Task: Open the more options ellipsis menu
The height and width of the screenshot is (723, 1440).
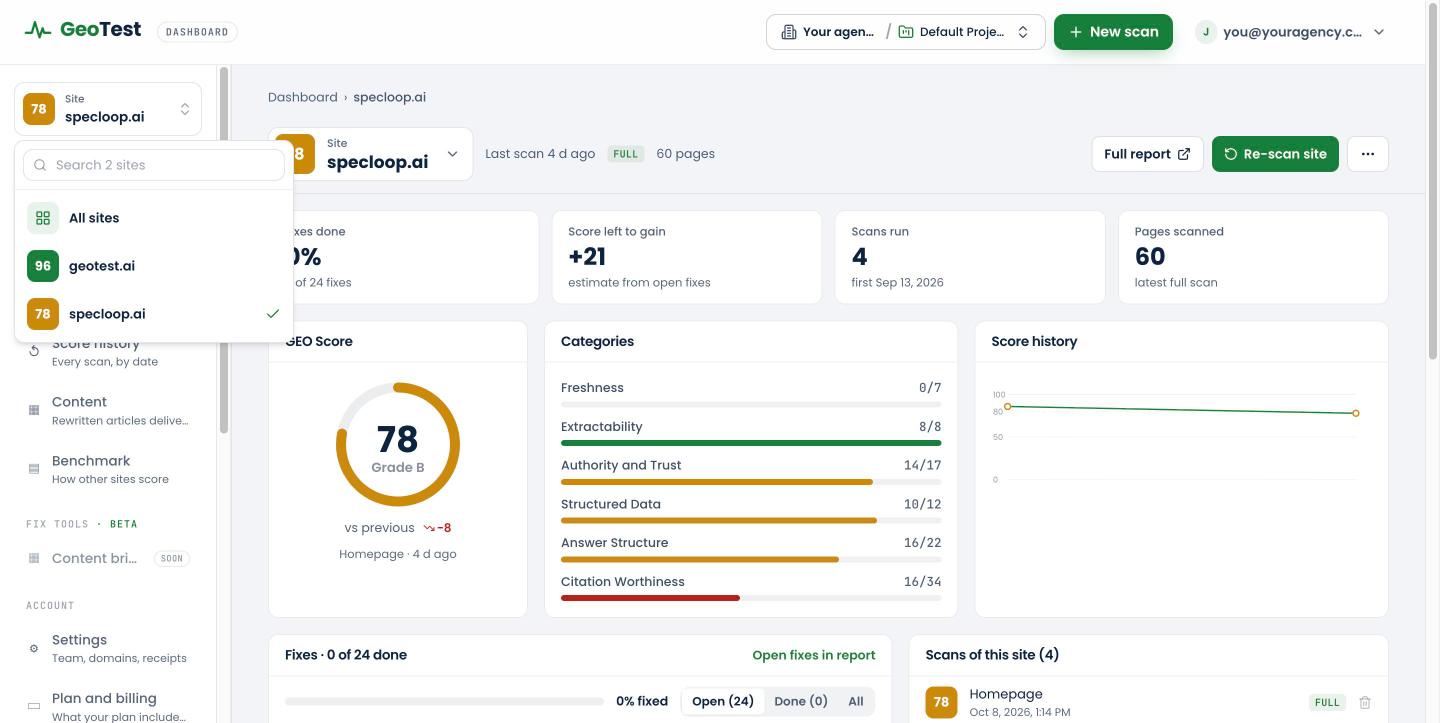Action: point(1368,154)
